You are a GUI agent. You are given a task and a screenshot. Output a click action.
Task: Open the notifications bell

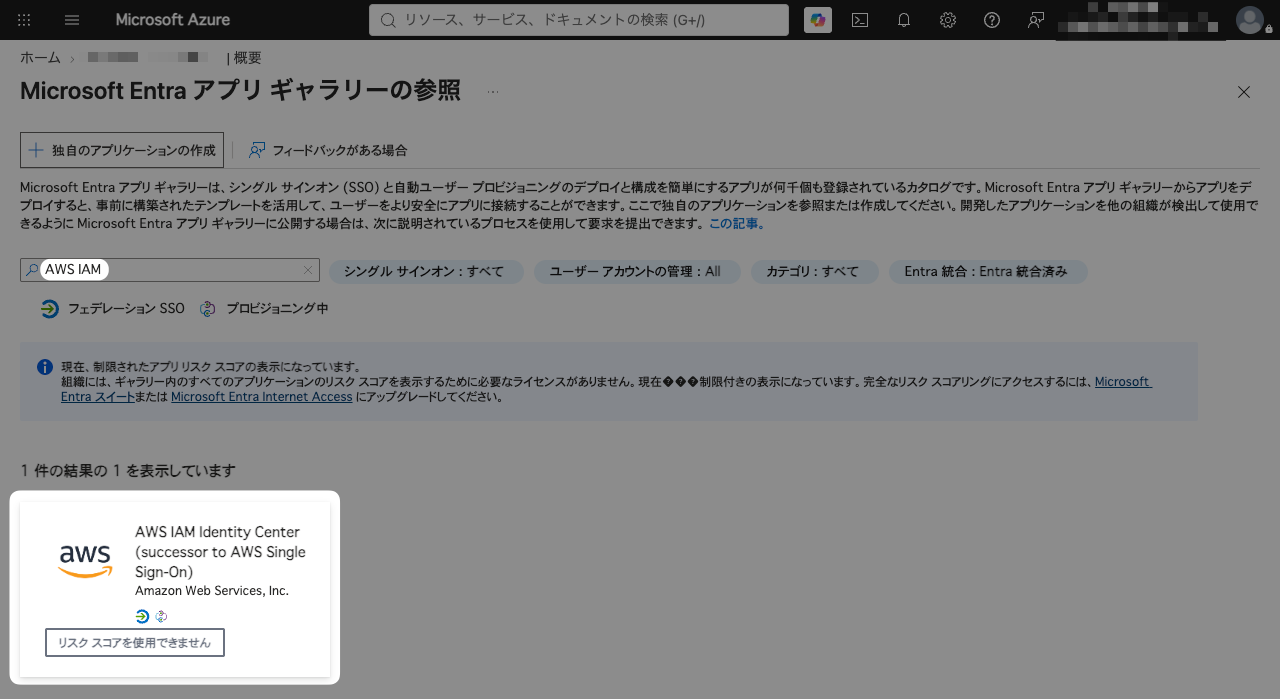(x=904, y=20)
